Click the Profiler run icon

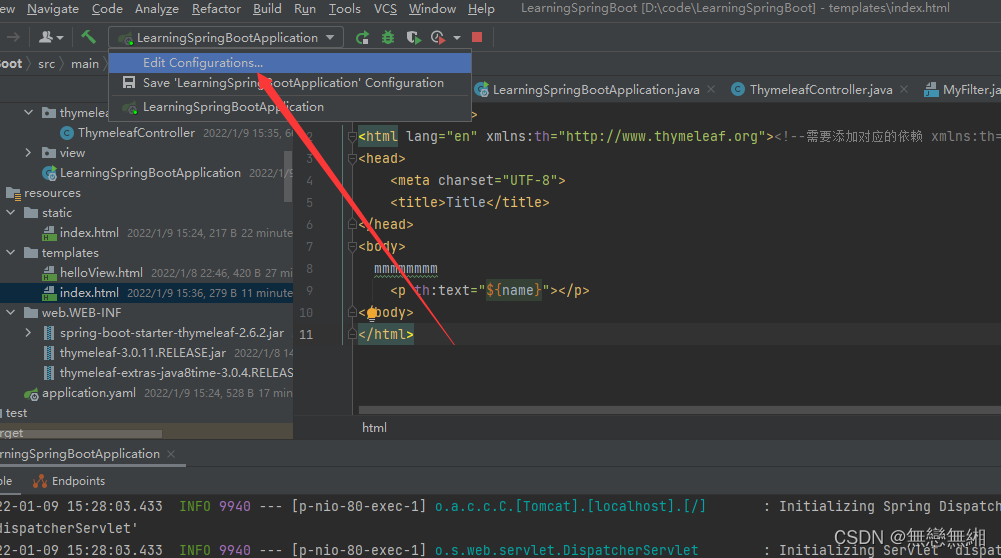coord(438,38)
